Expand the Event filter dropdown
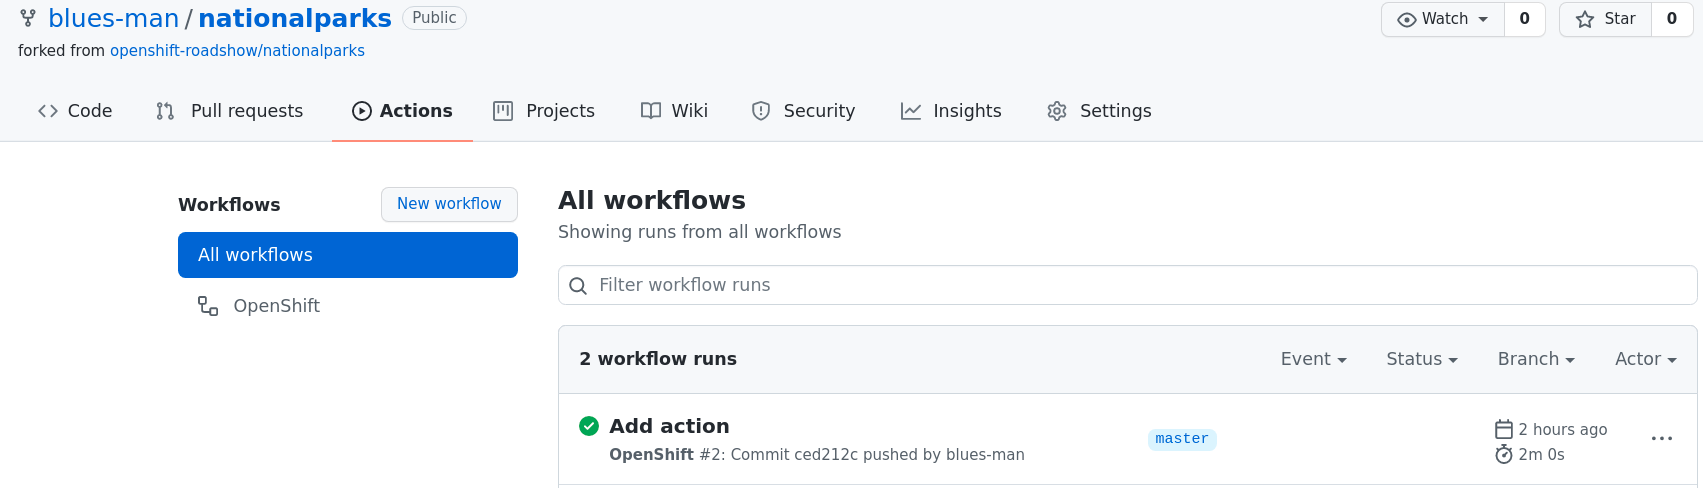This screenshot has width=1703, height=488. point(1313,359)
